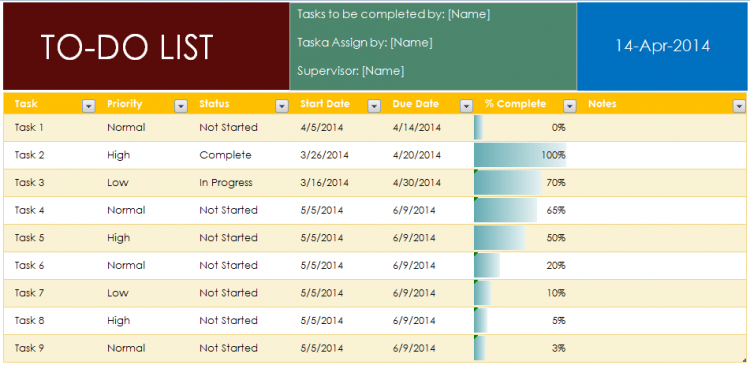
Task: Select the 100% progress bar for Task 2
Action: tap(520, 155)
